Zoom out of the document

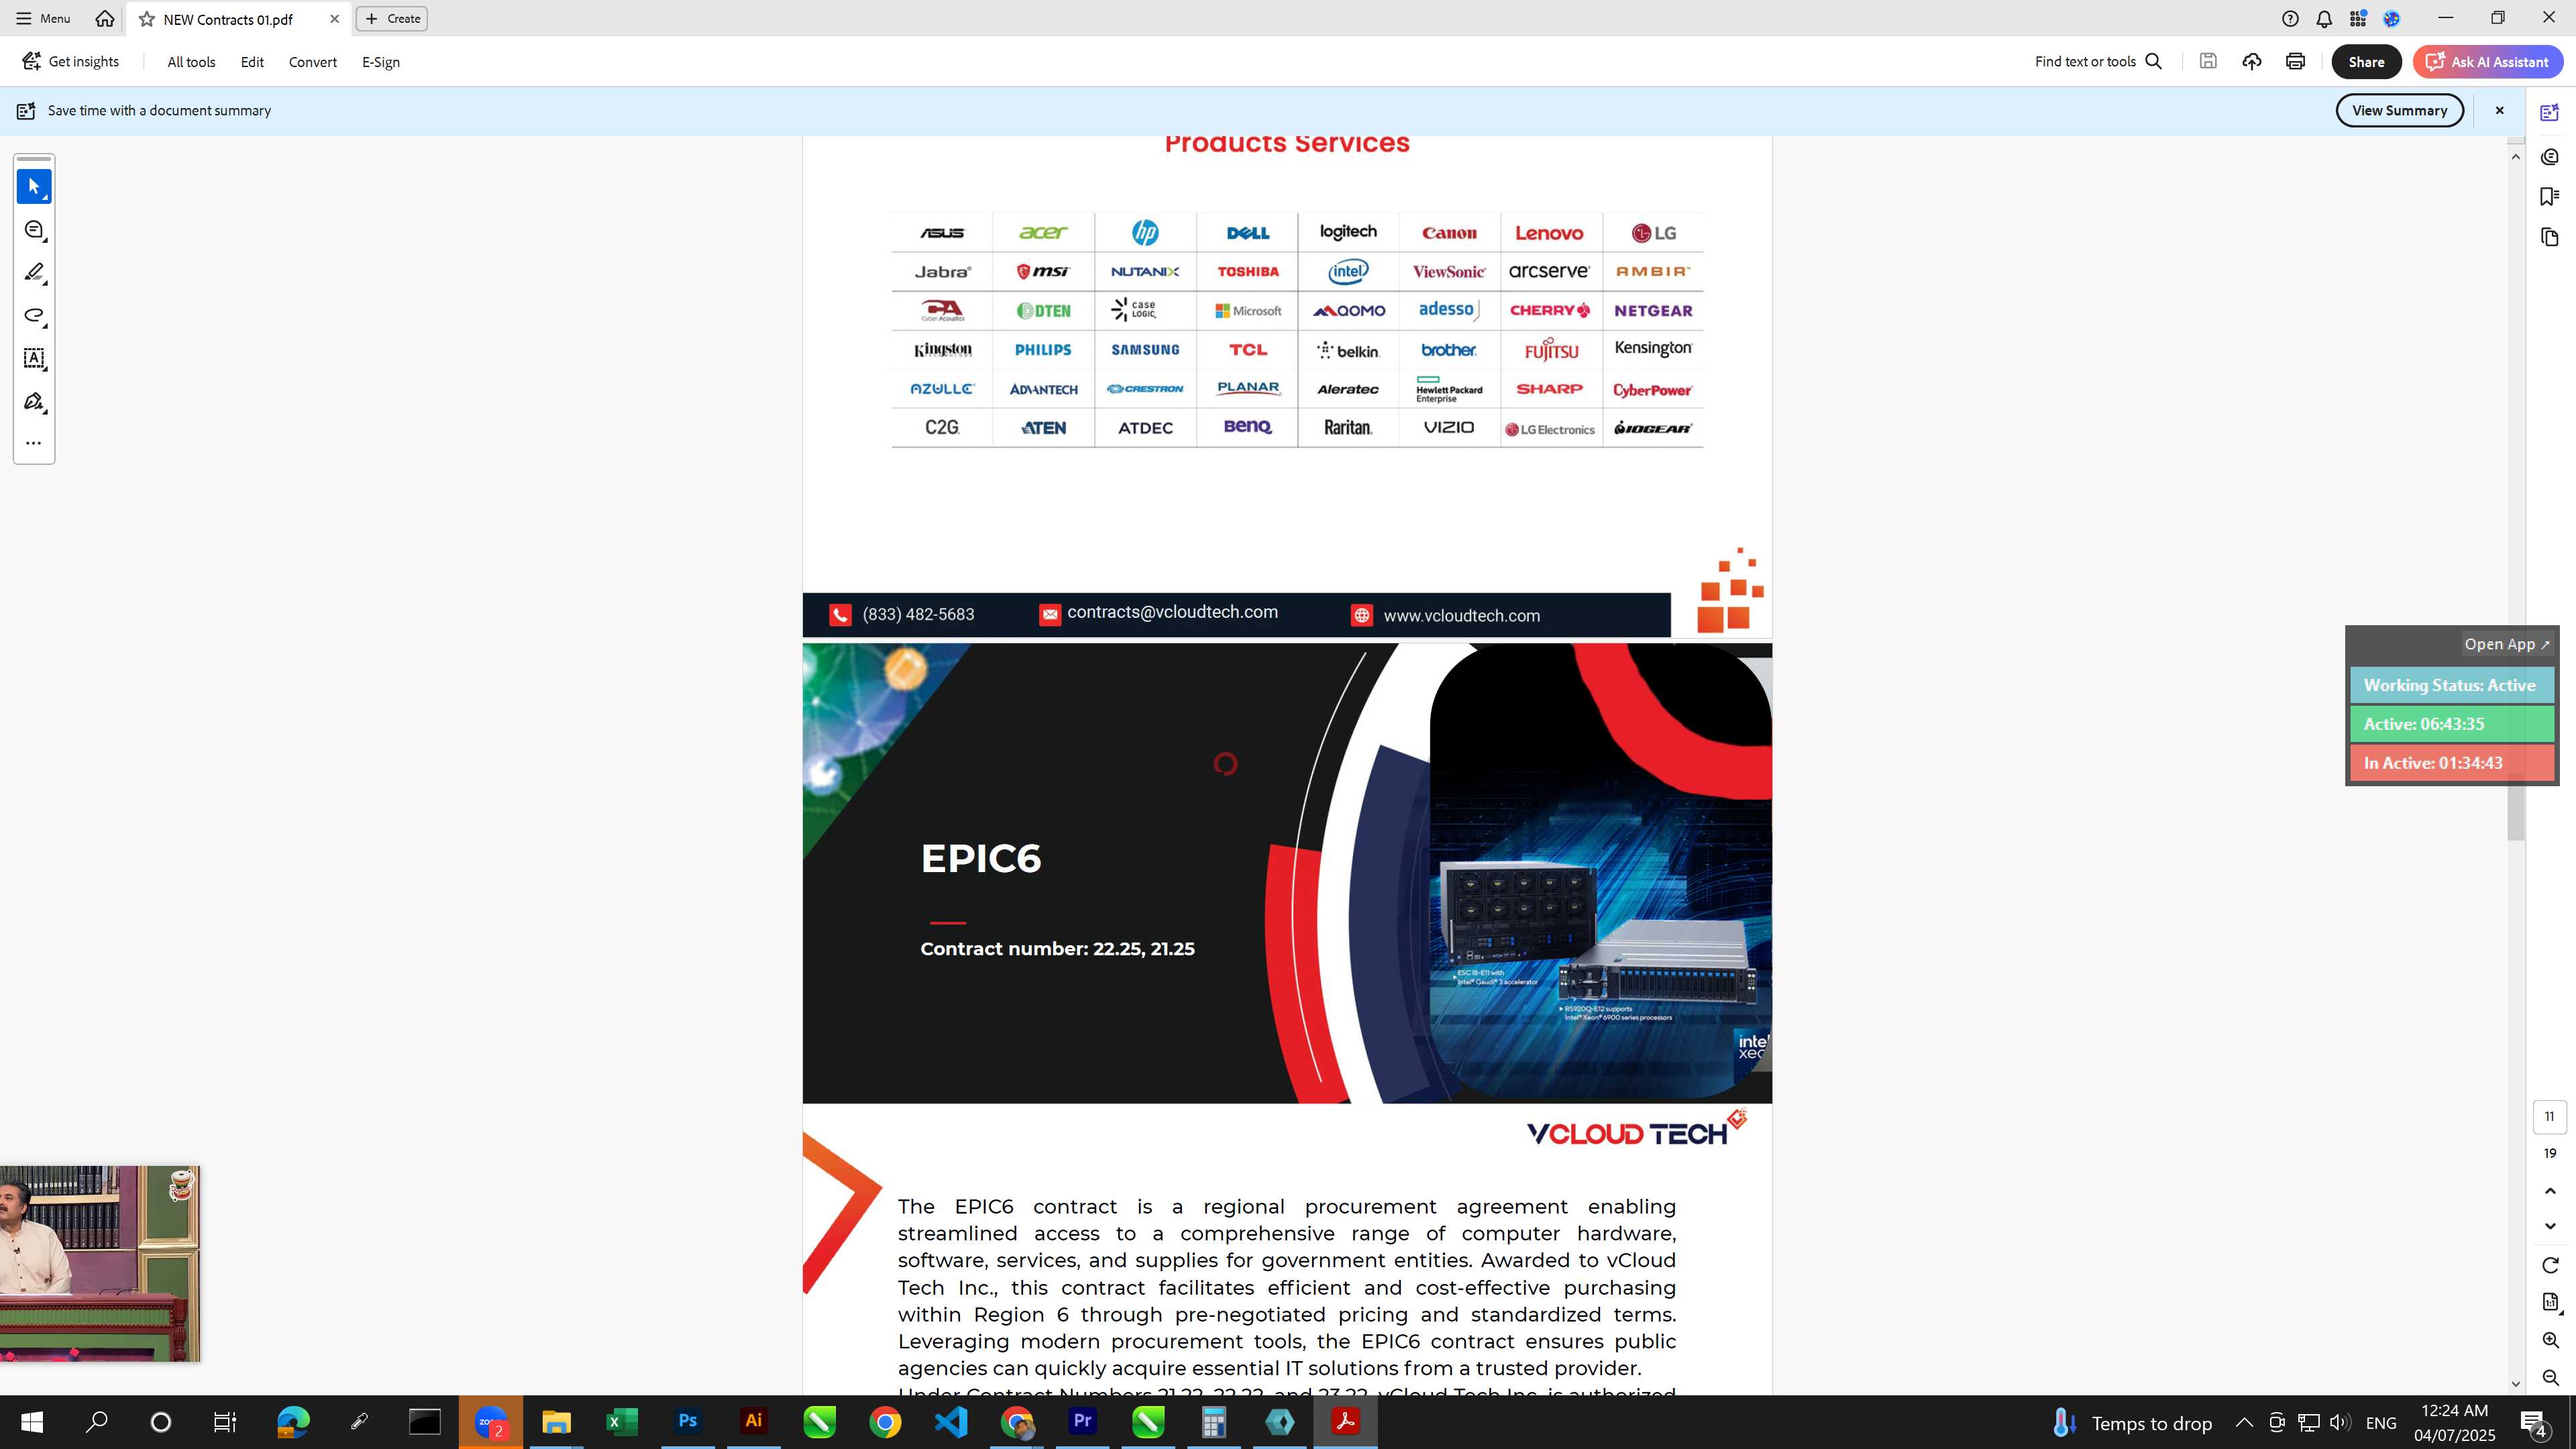click(2549, 1379)
